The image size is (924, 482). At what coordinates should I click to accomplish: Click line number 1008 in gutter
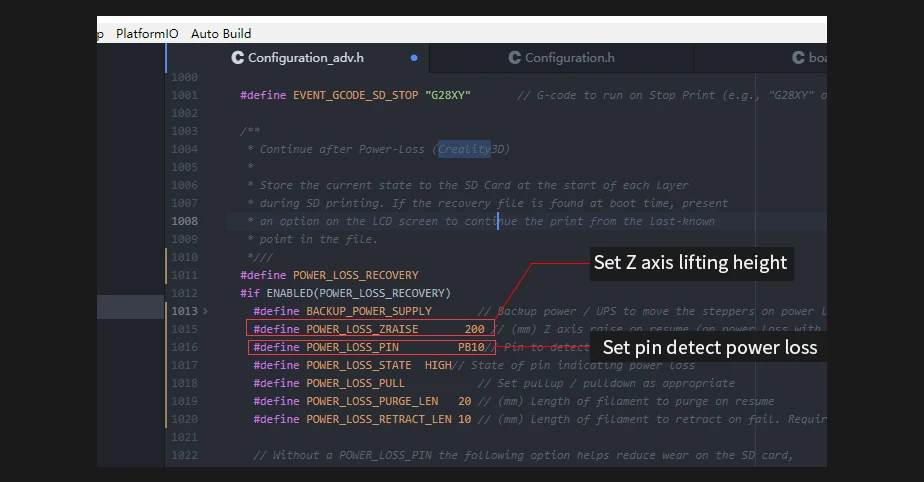184,221
